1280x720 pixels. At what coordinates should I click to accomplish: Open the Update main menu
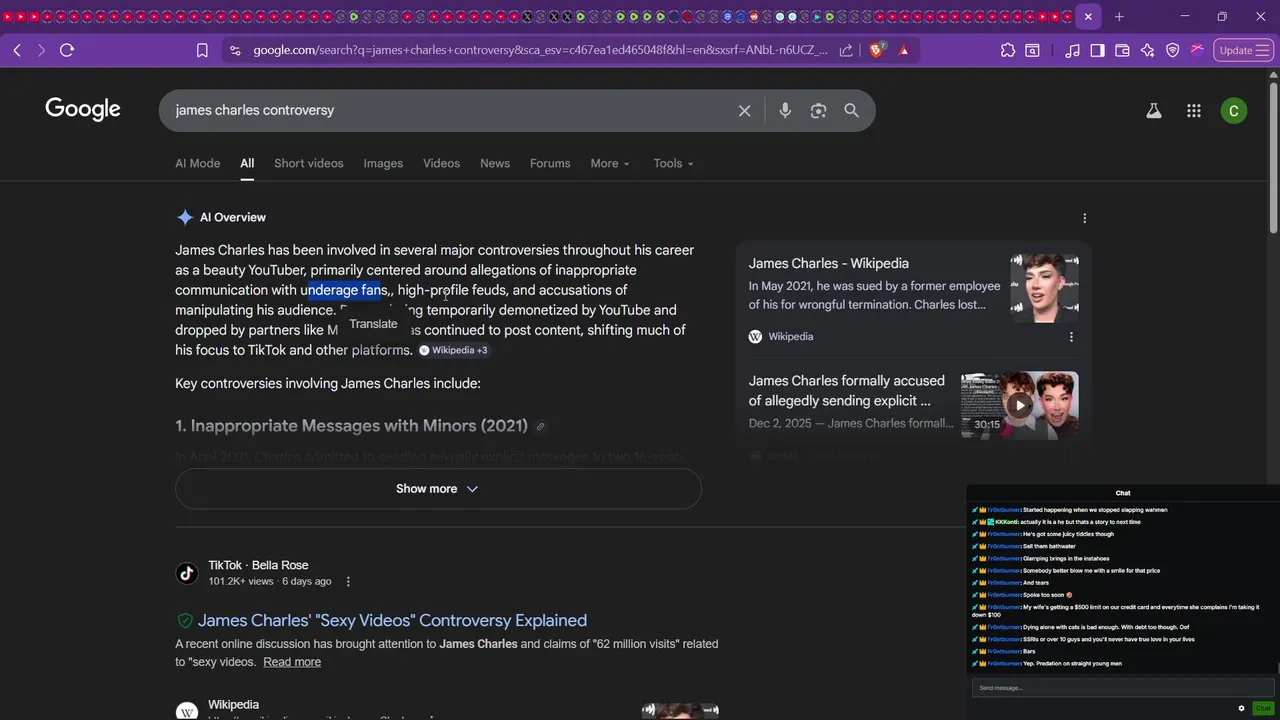1243,50
